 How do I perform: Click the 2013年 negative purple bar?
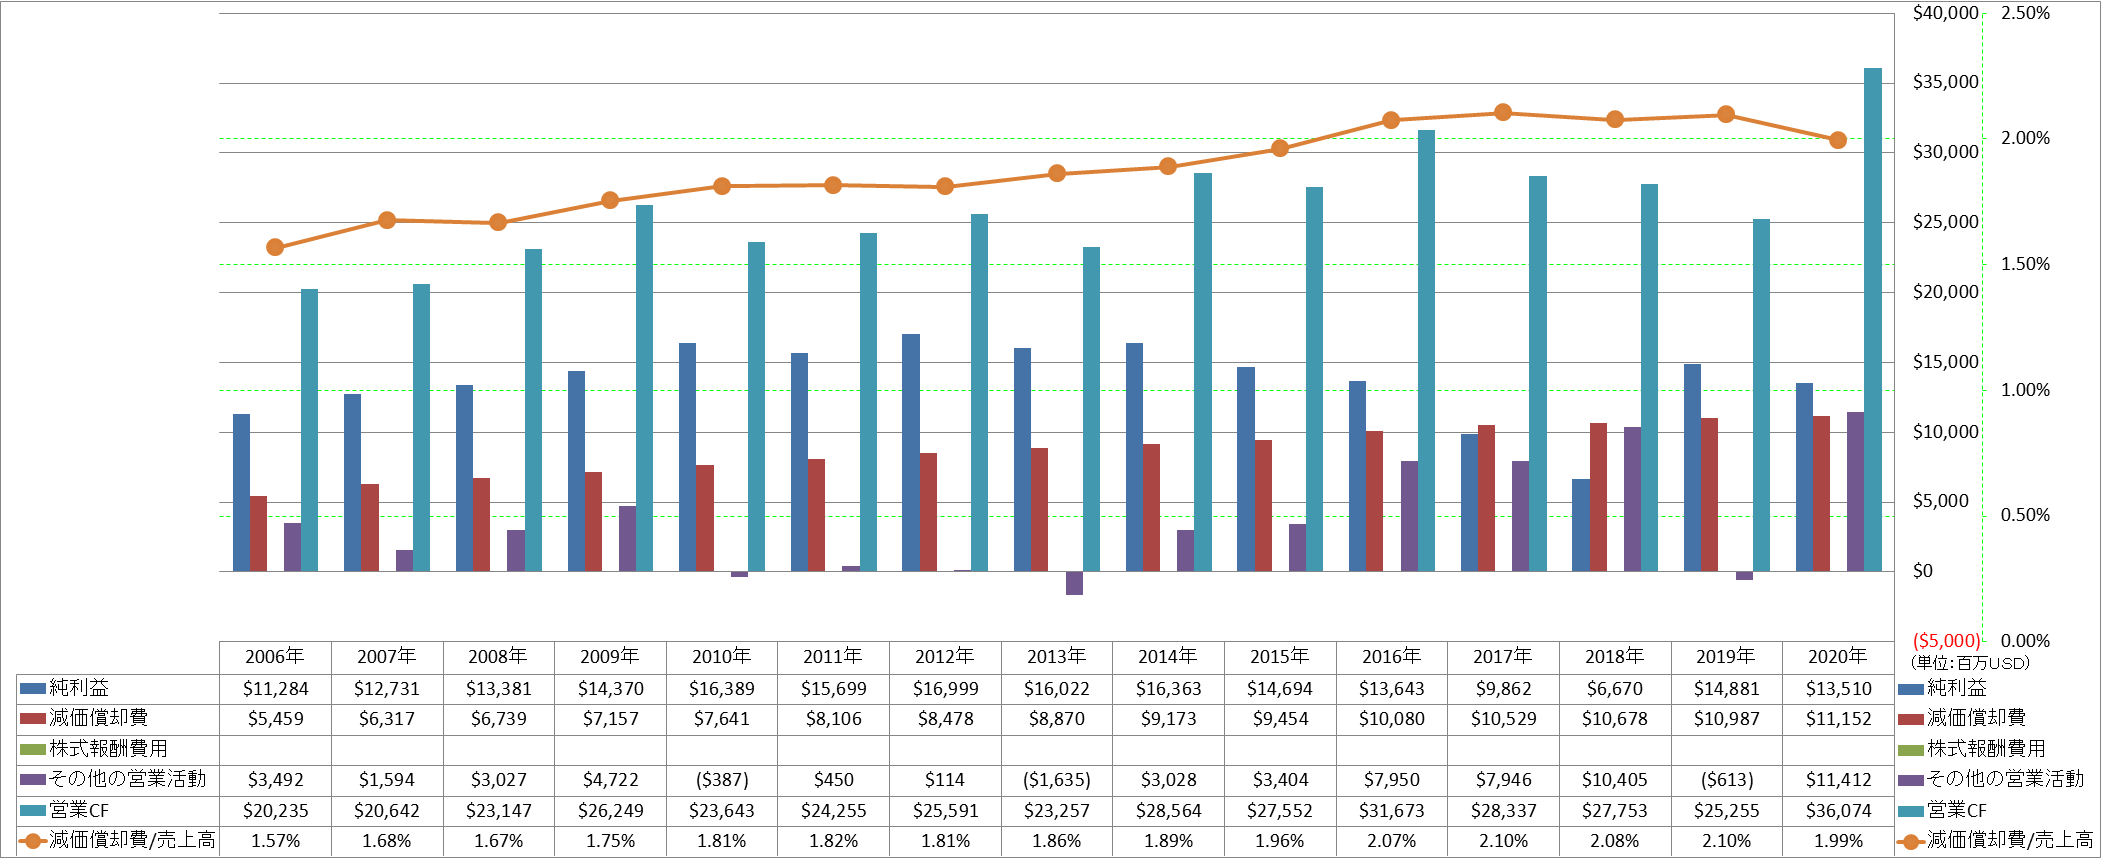(1074, 583)
